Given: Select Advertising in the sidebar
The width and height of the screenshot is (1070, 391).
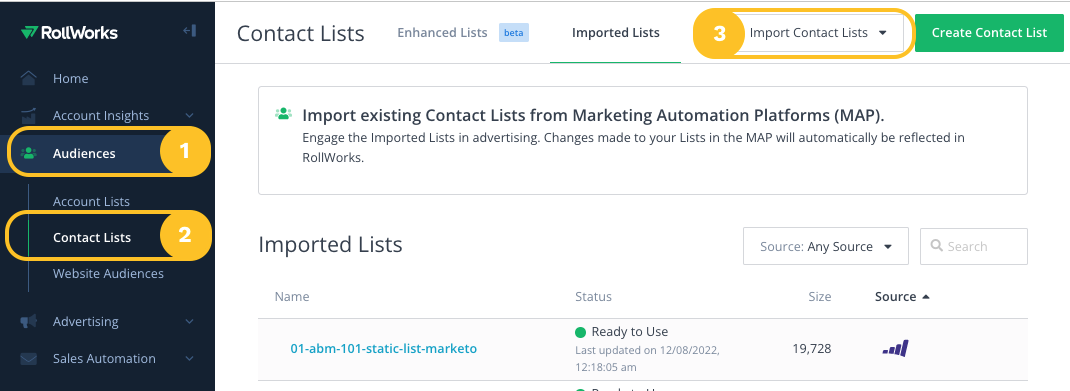Looking at the screenshot, I should point(86,321).
